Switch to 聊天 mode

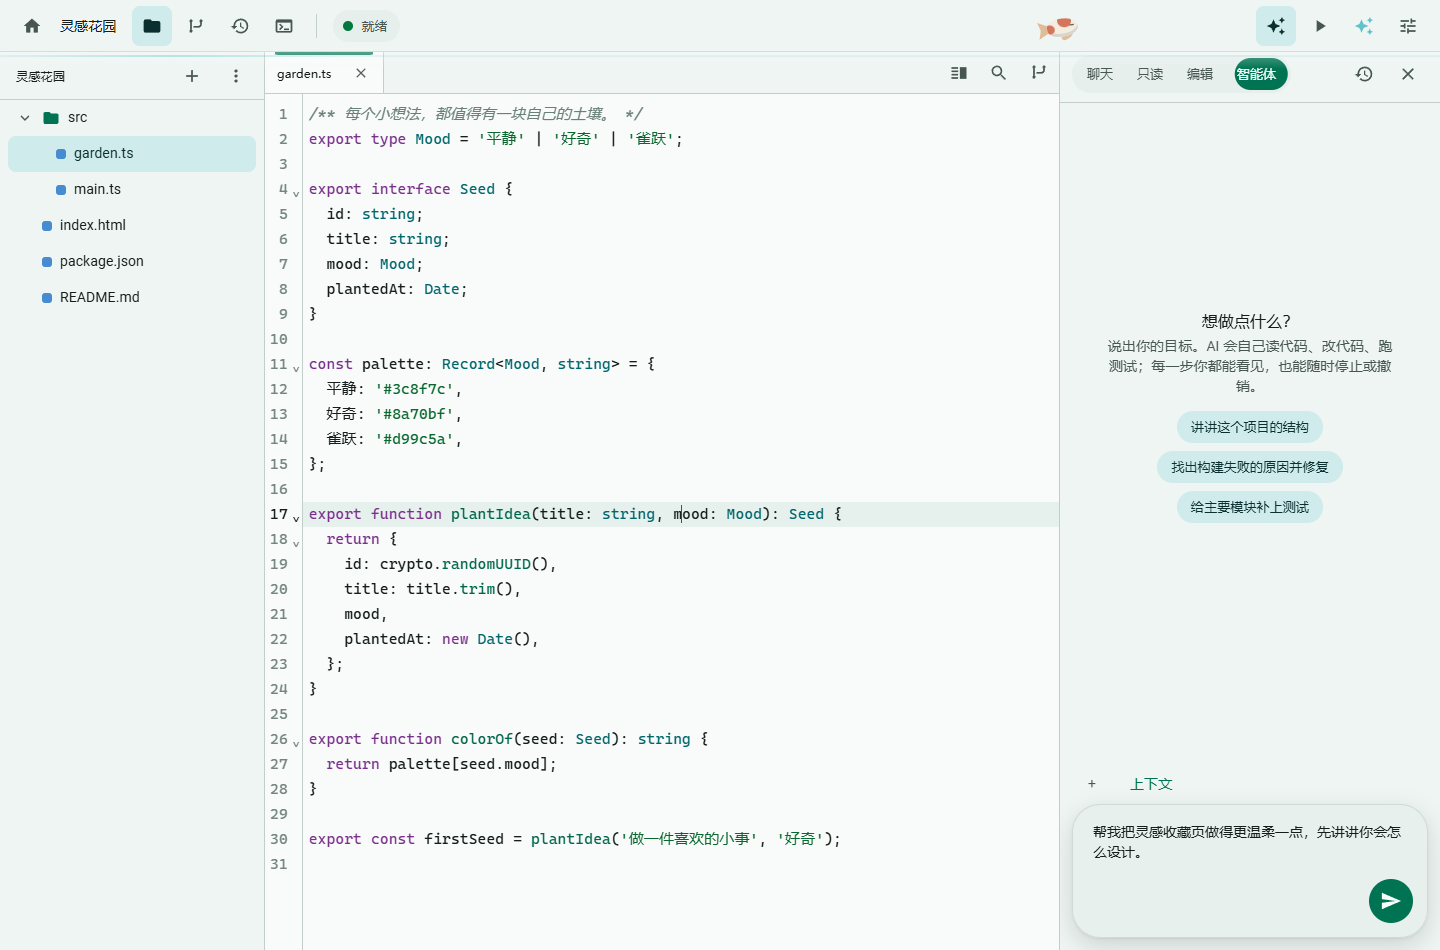[1100, 74]
